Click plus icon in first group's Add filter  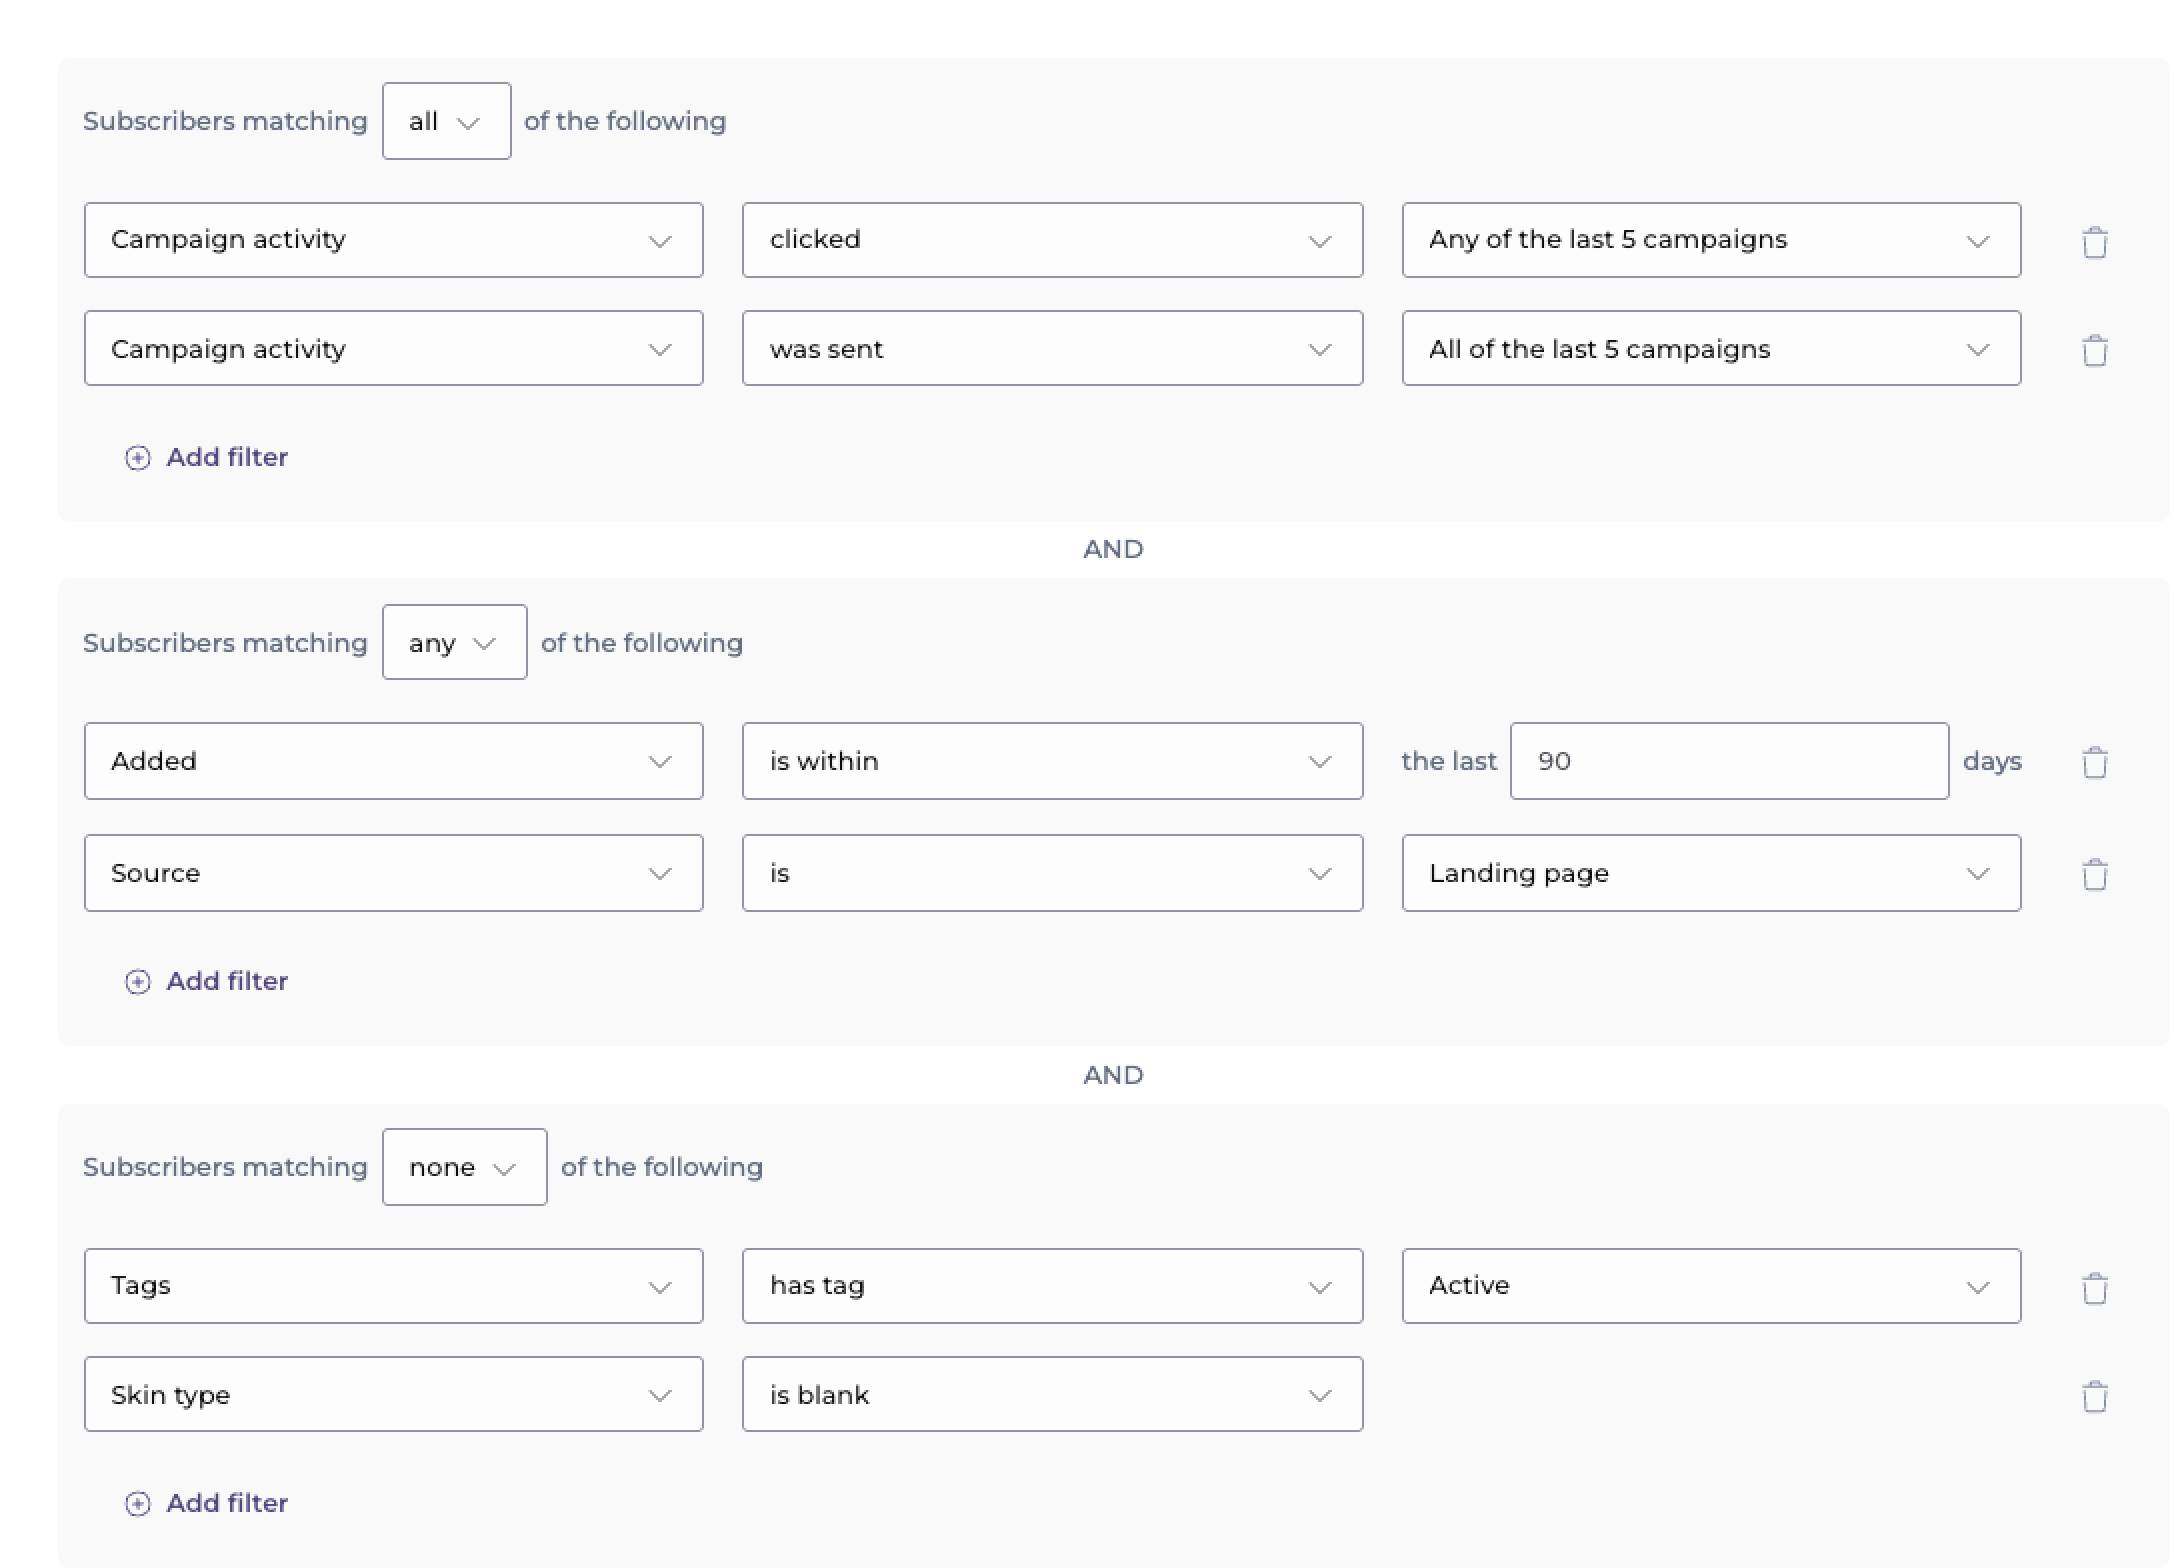(x=138, y=458)
